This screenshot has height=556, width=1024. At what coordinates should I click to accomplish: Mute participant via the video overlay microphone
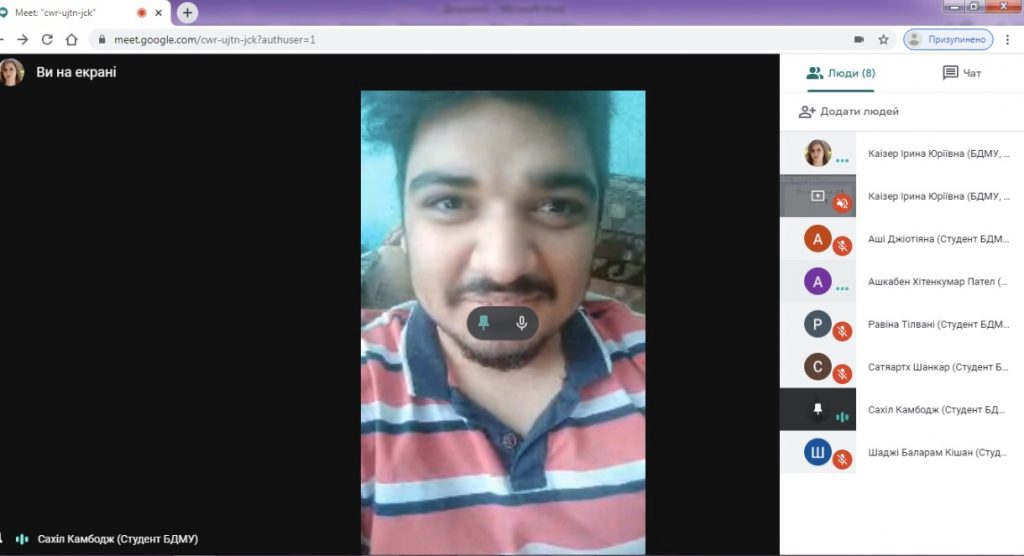(521, 323)
